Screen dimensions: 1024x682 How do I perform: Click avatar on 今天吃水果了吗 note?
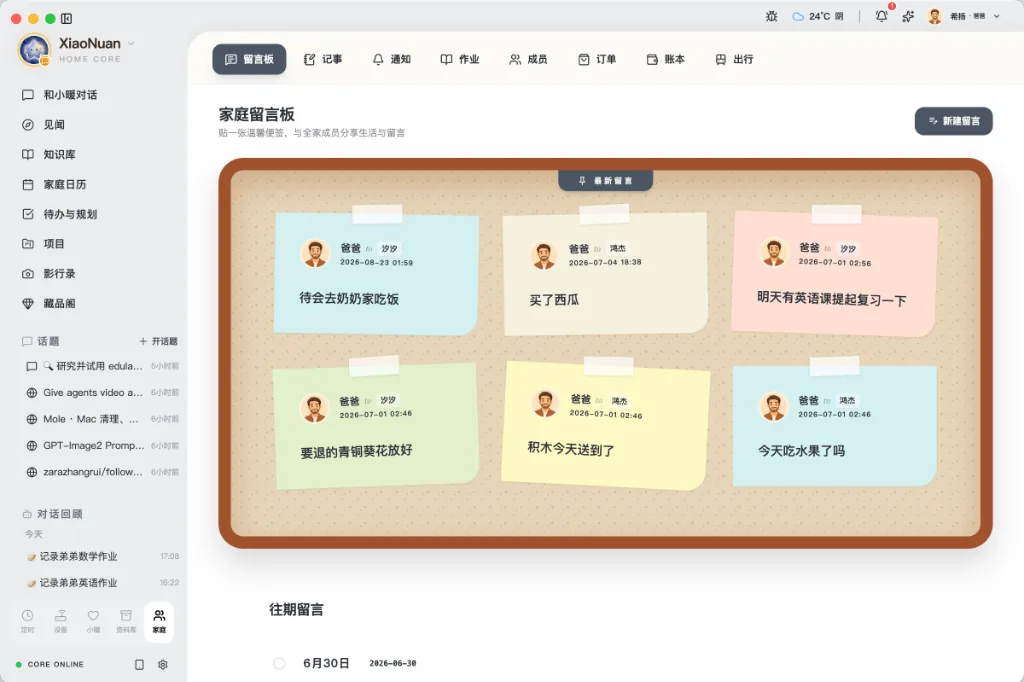tap(773, 406)
